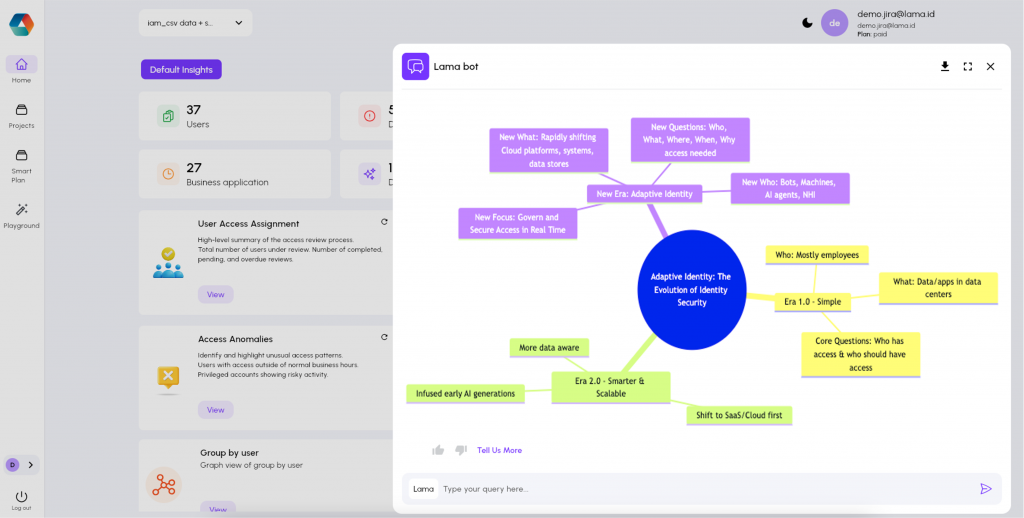Click the query input field
Image resolution: width=1024 pixels, height=518 pixels.
[700, 489]
